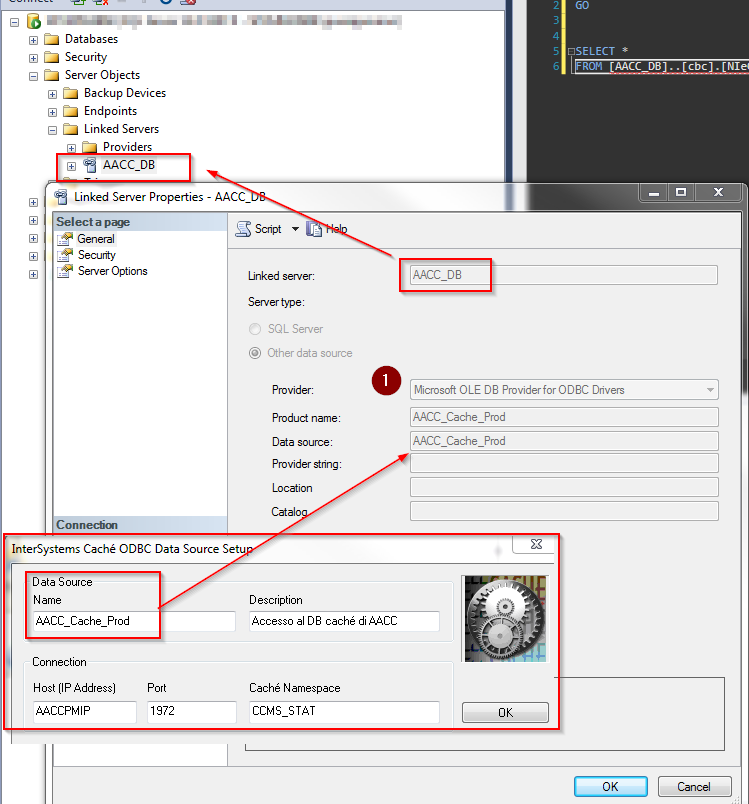
Task: Expand the Backup Devices node
Action: pyautogui.click(x=52, y=94)
